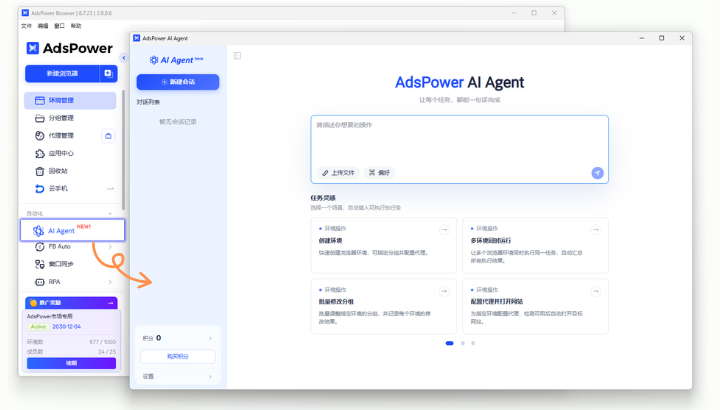Expand the 设置 row chevron
The image size is (720, 410).
tap(210, 376)
